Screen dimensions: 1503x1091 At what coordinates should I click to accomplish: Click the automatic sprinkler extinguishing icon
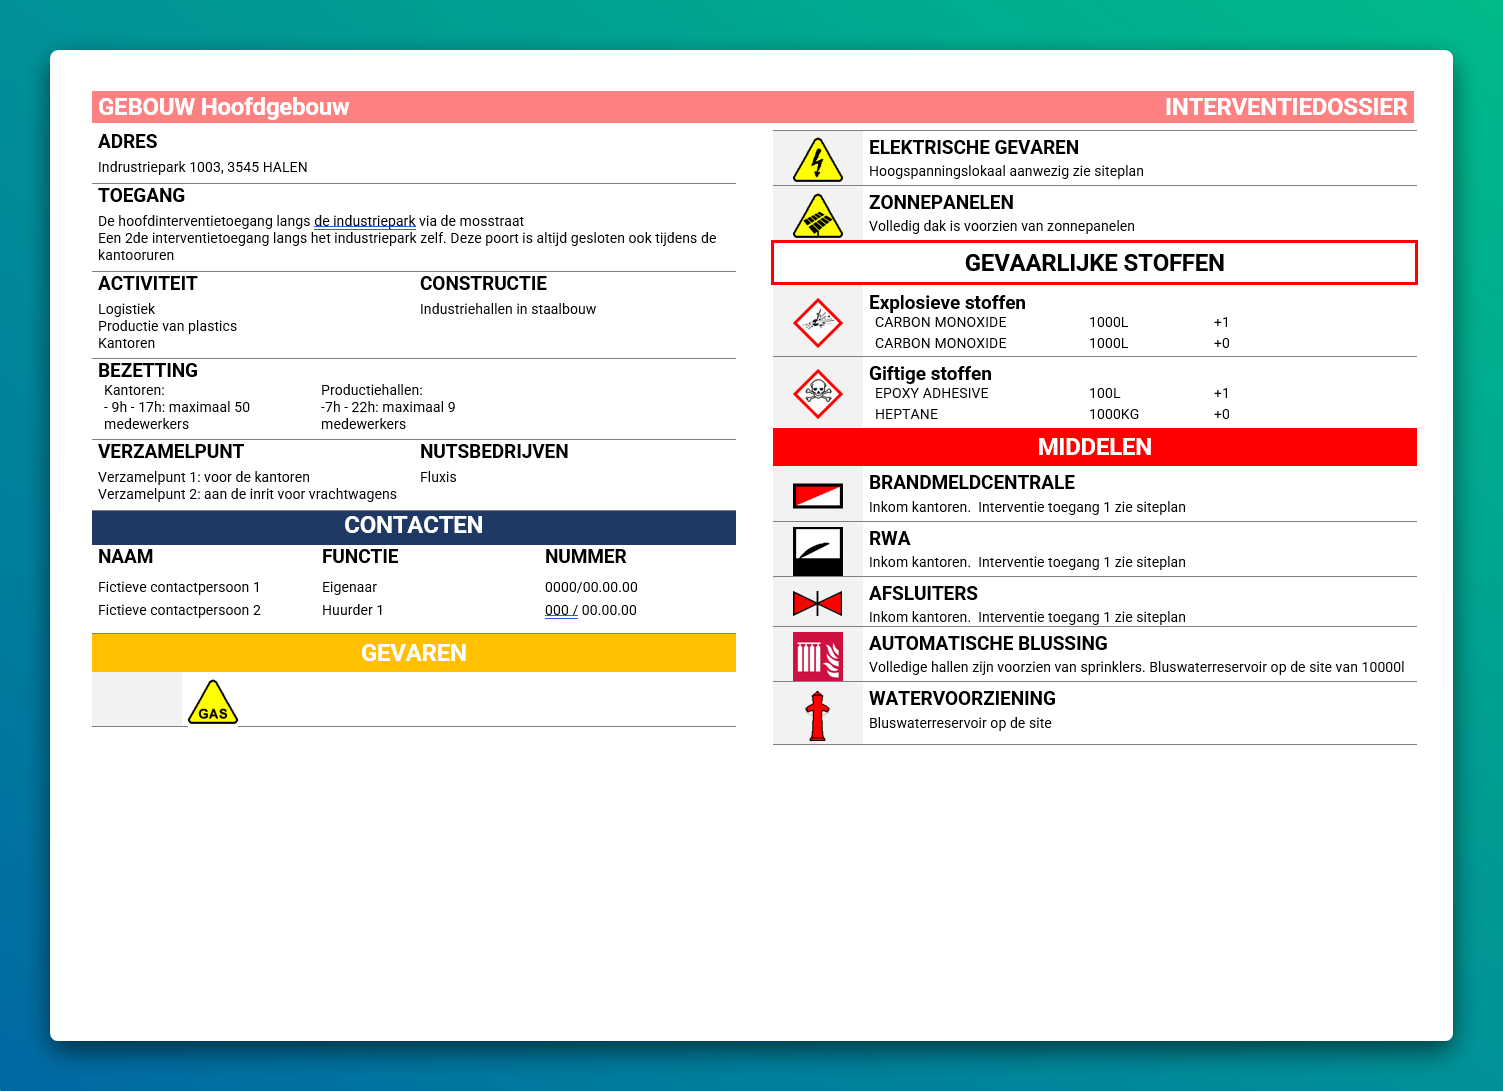click(817, 656)
